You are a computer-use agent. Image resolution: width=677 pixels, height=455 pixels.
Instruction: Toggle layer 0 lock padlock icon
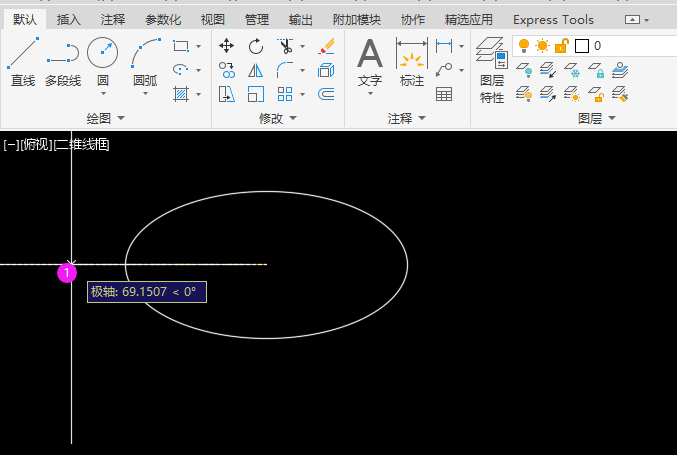point(561,45)
